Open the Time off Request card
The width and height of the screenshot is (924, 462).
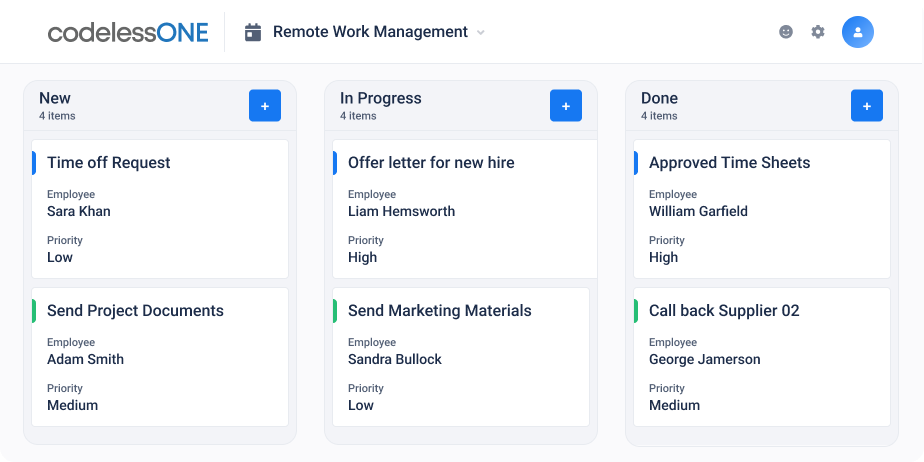coord(160,209)
